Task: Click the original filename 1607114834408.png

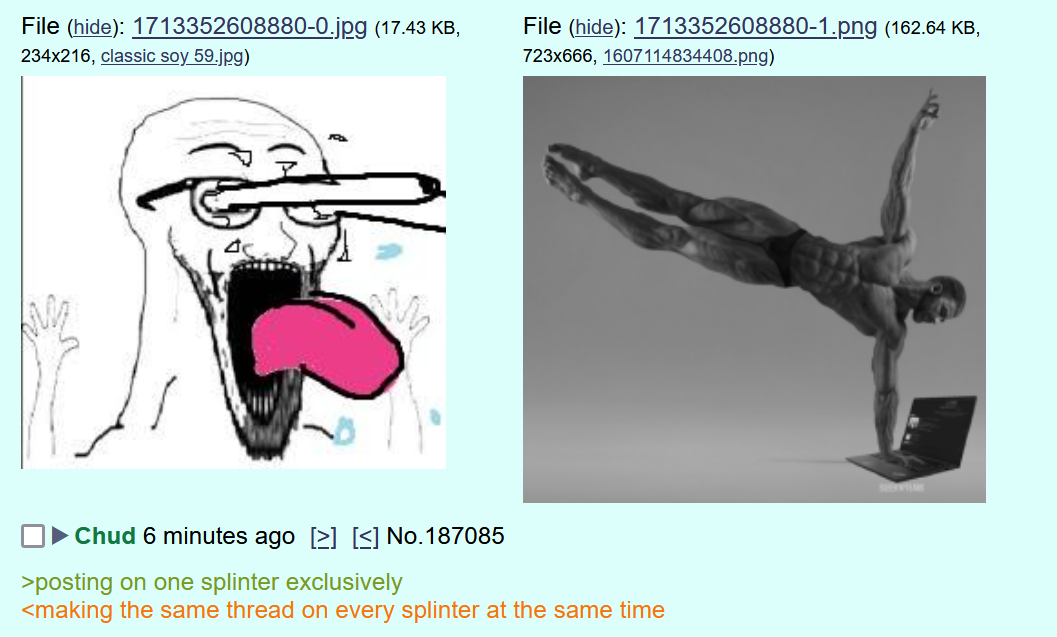Action: click(x=686, y=56)
